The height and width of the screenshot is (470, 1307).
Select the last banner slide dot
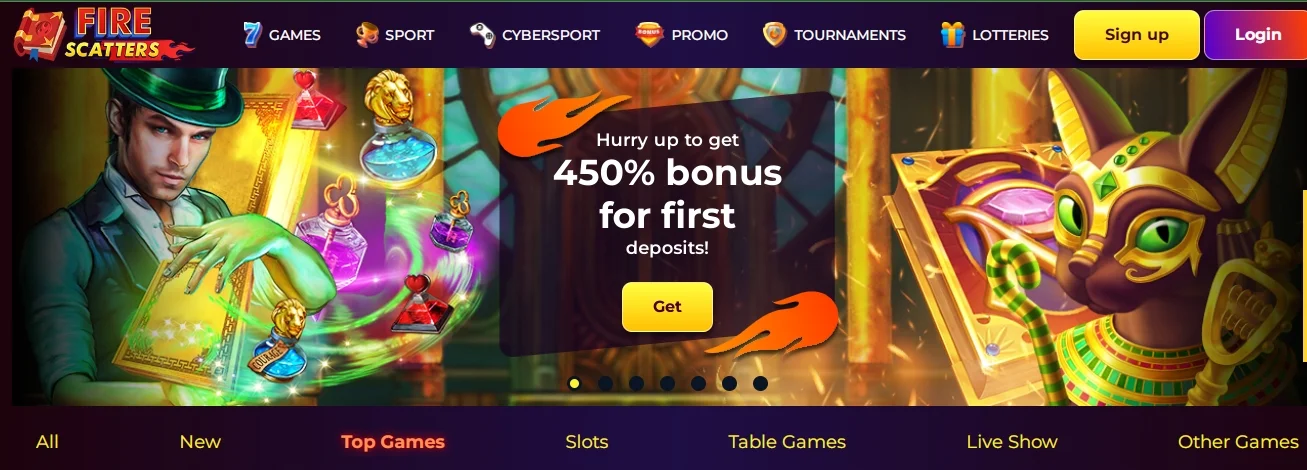pos(760,383)
